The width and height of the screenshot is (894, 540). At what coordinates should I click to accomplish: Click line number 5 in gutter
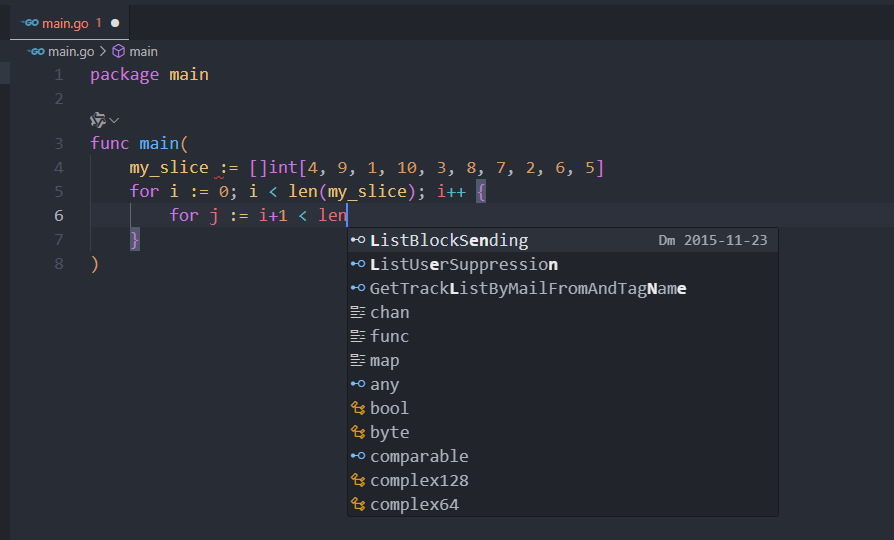tap(59, 192)
